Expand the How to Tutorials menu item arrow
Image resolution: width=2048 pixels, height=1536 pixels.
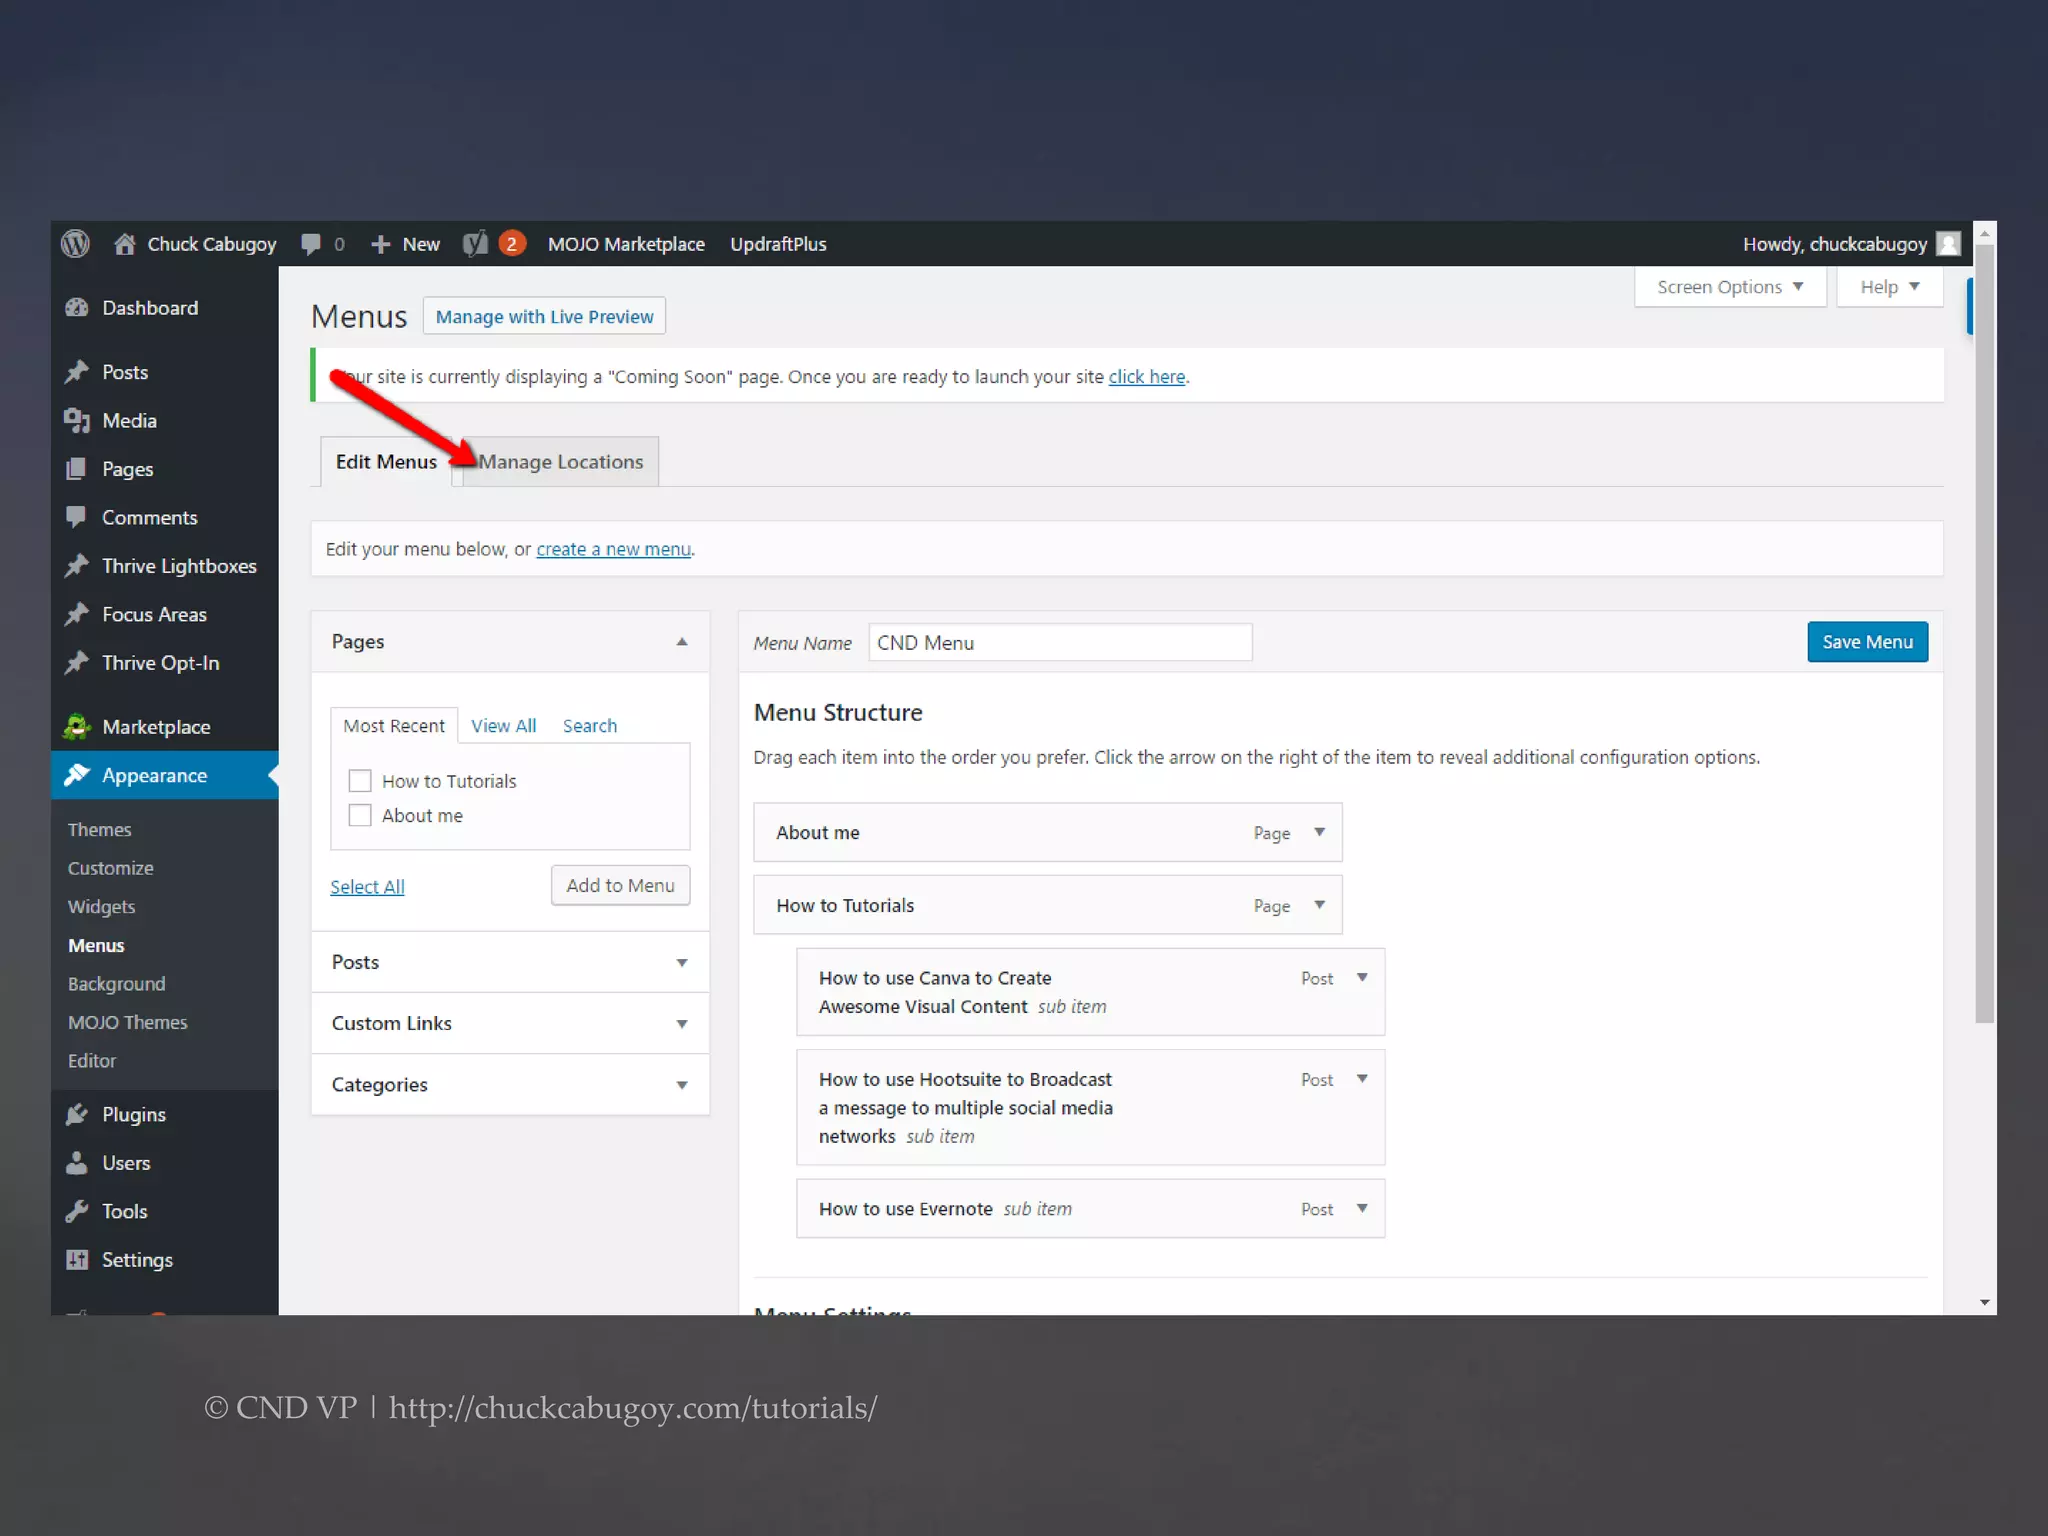coord(1319,905)
